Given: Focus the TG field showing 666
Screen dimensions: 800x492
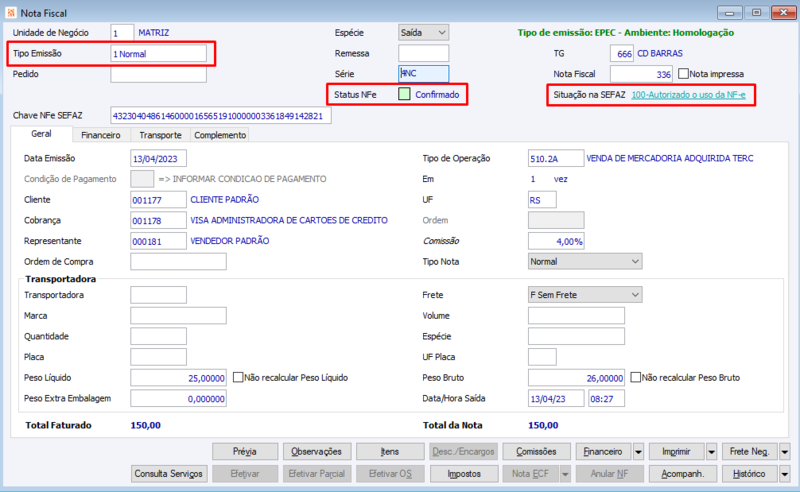Looking at the screenshot, I should tap(622, 53).
